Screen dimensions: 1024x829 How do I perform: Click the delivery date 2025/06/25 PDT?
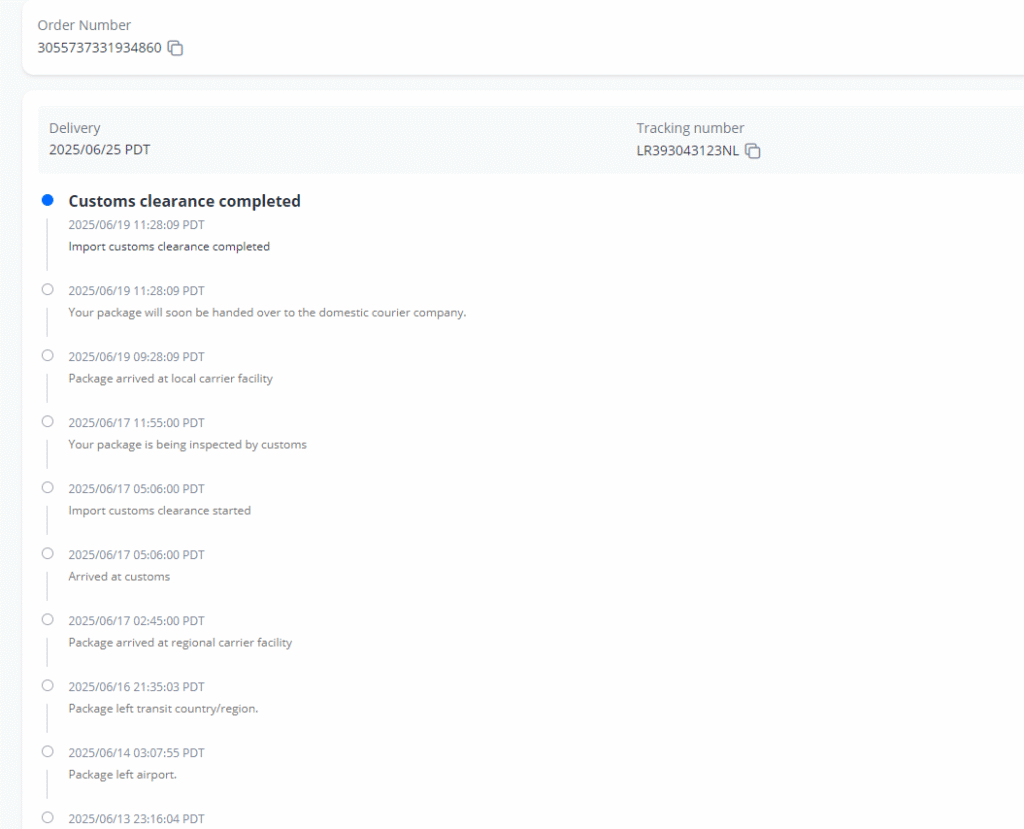(99, 150)
